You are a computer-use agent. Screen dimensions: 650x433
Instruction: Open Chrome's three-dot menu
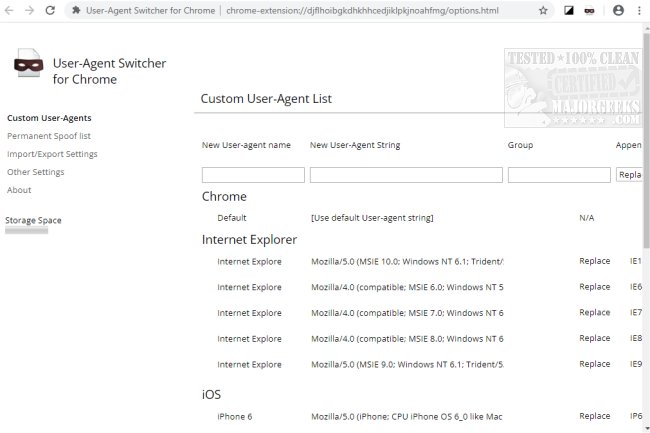coord(638,10)
